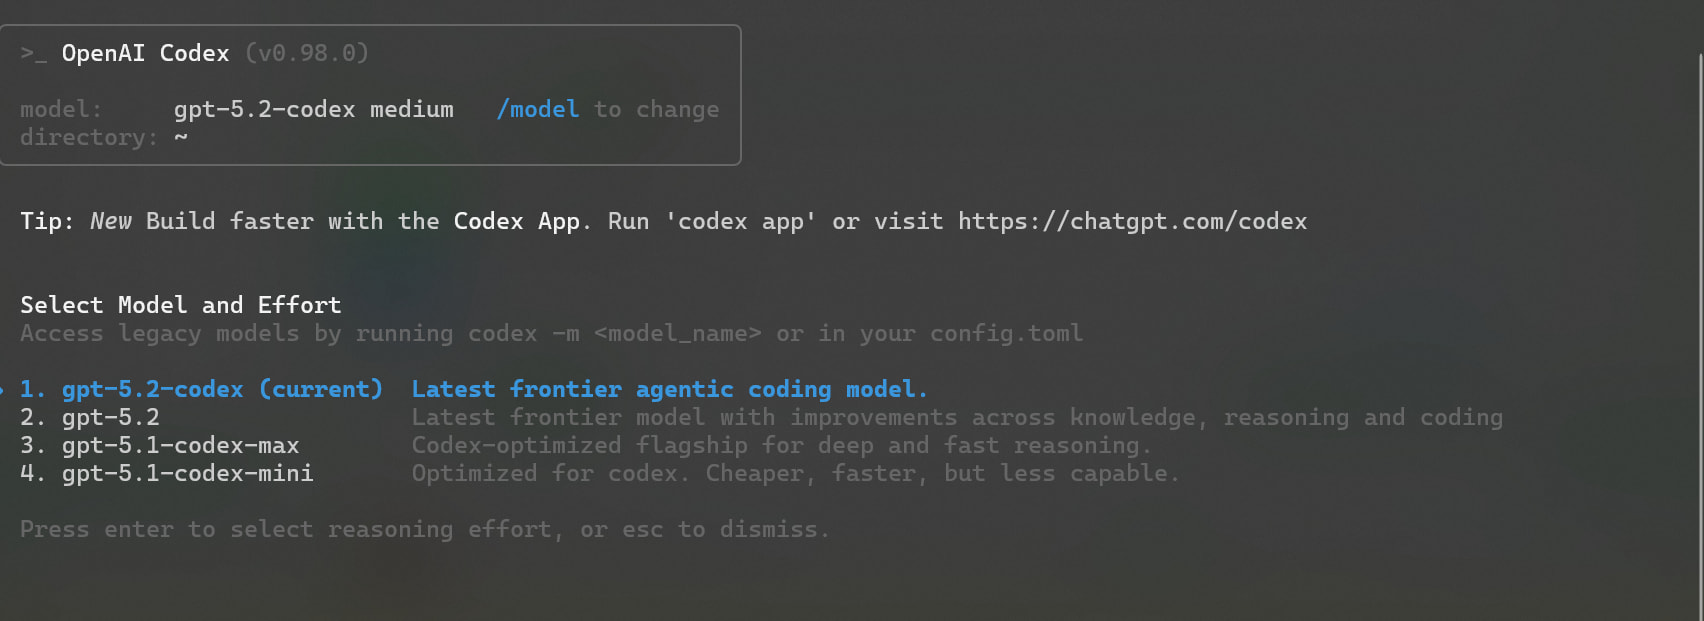The image size is (1704, 621).
Task: Open the https://chatgpt.com/codex link
Action: 1132,221
